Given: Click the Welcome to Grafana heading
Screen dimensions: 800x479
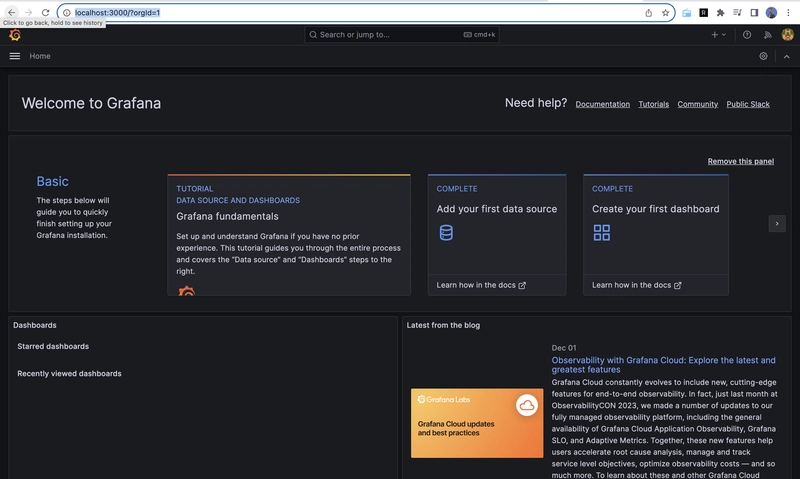Looking at the screenshot, I should (91, 103).
